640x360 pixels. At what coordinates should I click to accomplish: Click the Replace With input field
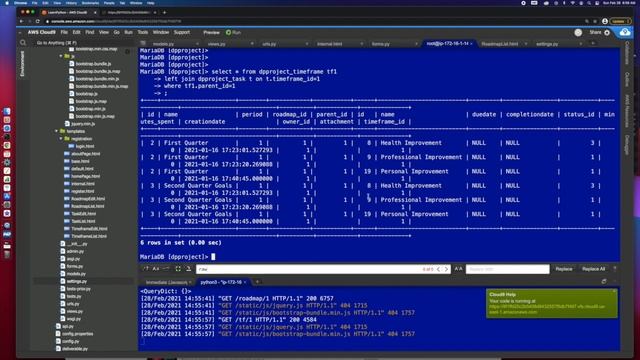pos(507,269)
